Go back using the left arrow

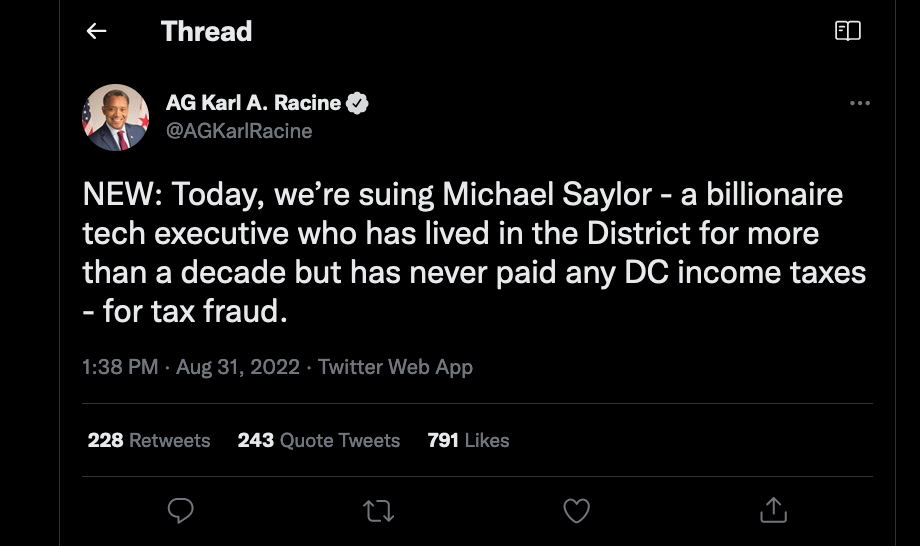pyautogui.click(x=96, y=31)
